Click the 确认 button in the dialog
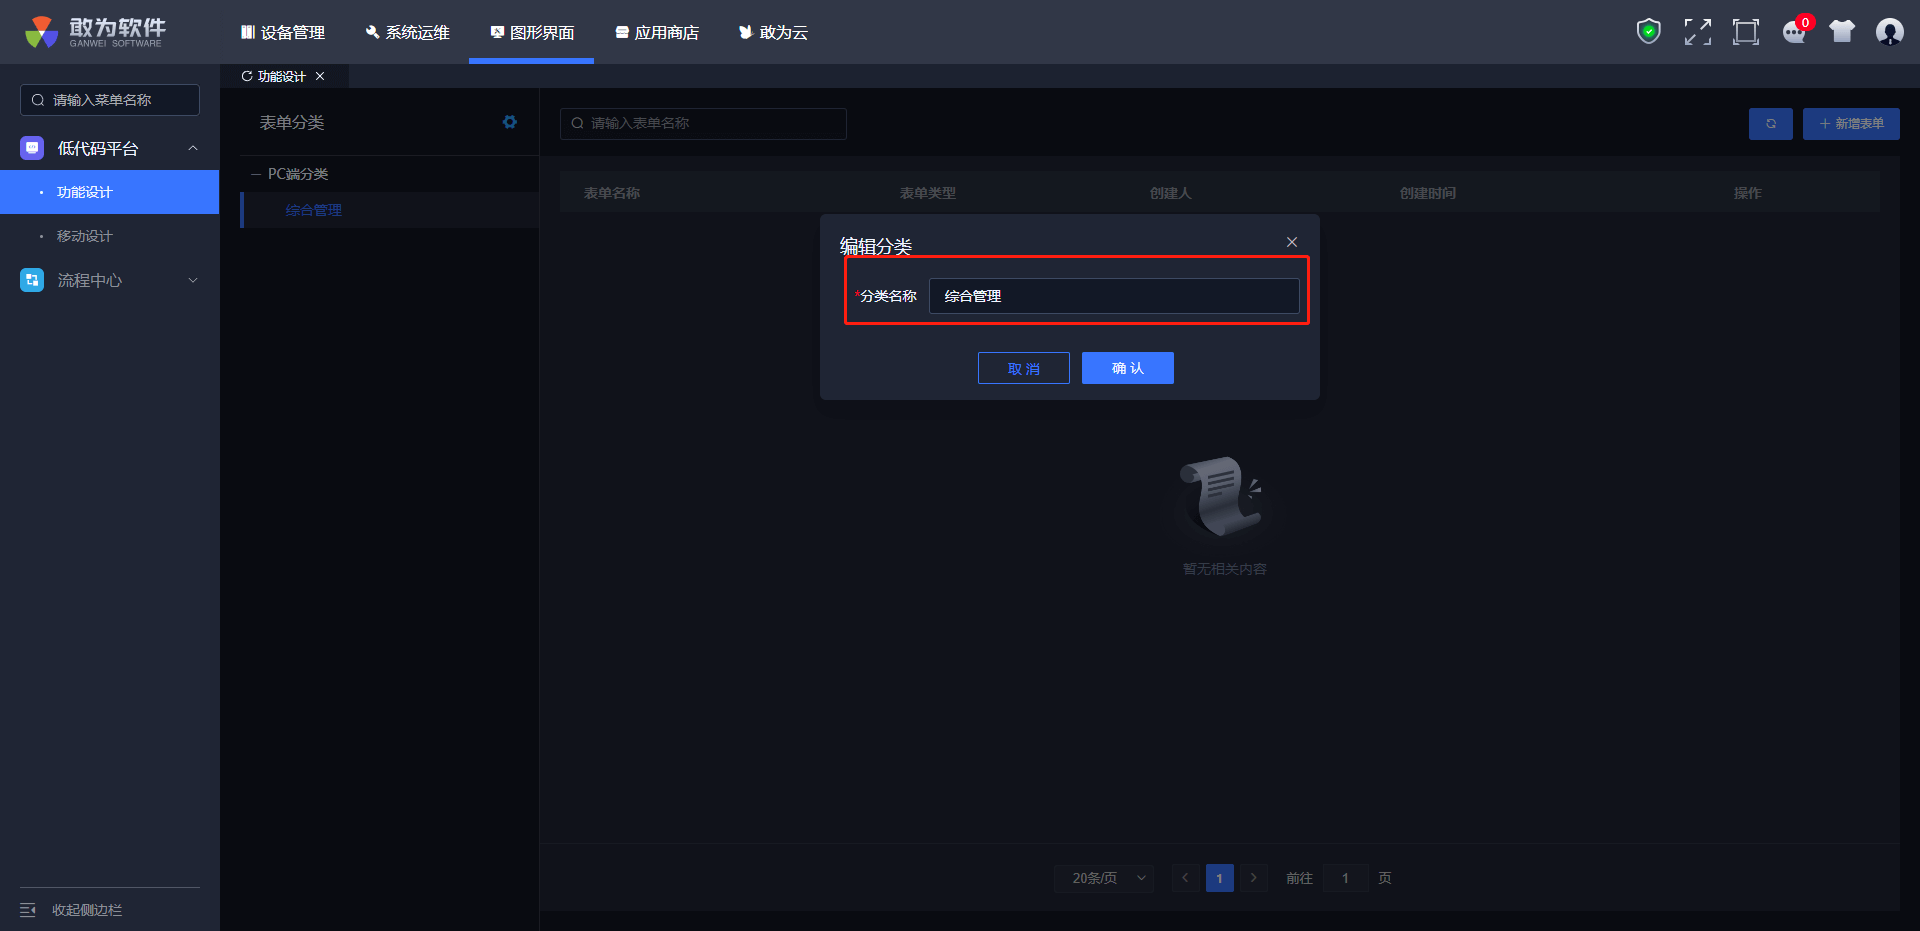Image resolution: width=1920 pixels, height=931 pixels. [x=1128, y=368]
